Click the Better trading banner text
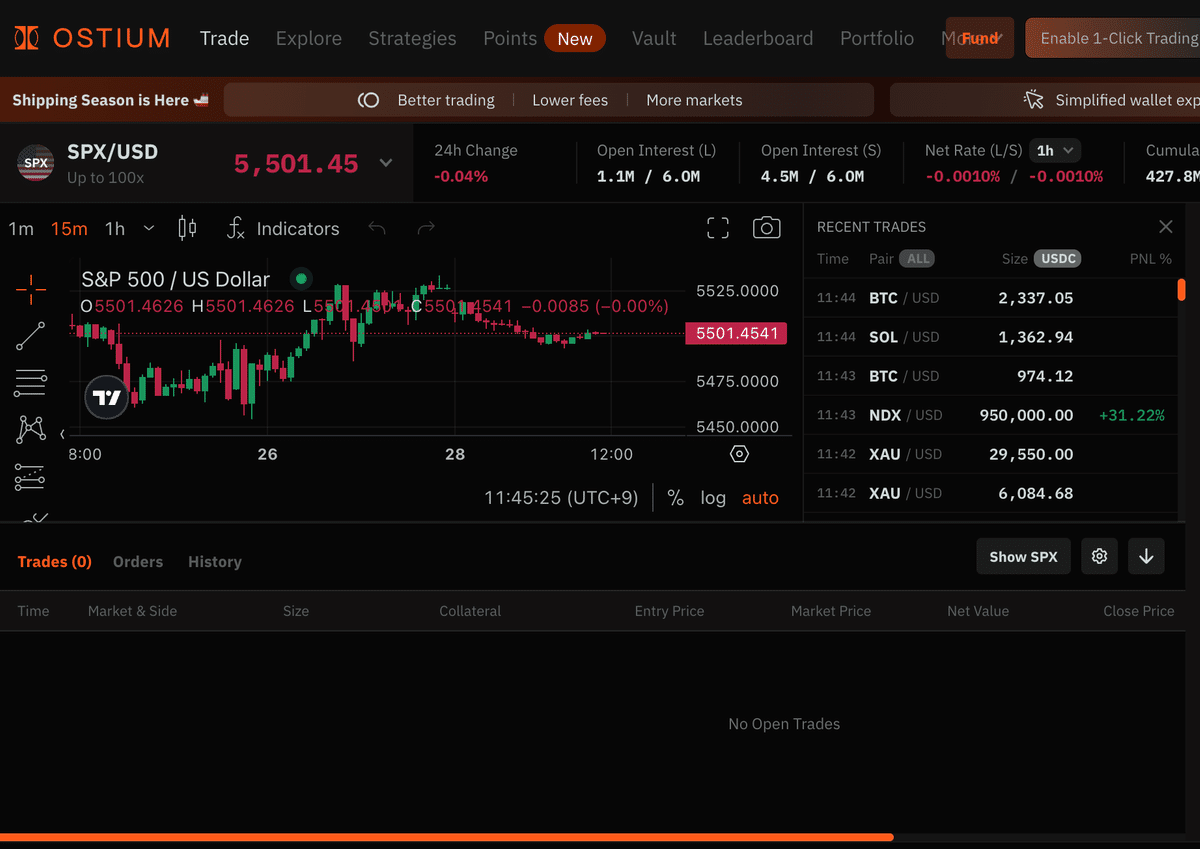The image size is (1200, 849). (x=446, y=100)
